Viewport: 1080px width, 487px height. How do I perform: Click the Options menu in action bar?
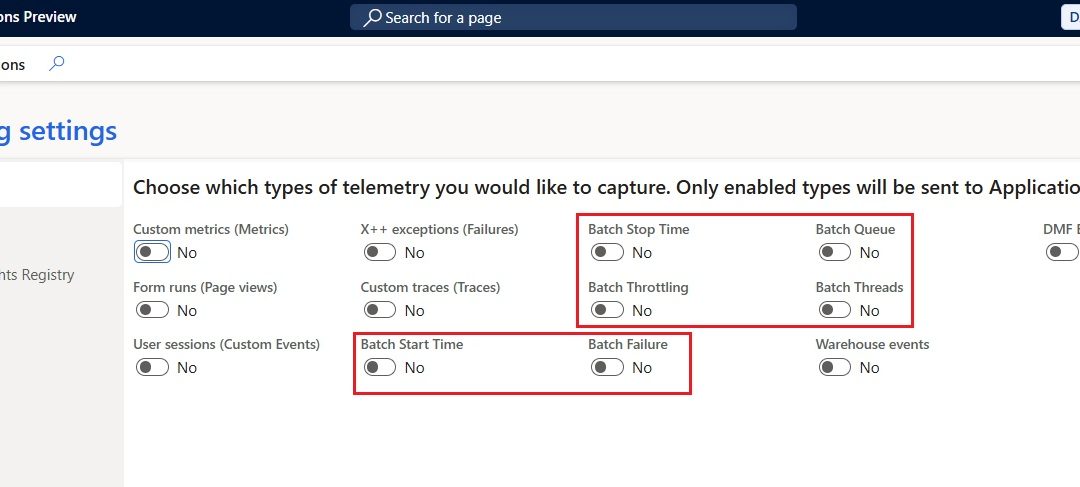pyautogui.click(x=13, y=64)
